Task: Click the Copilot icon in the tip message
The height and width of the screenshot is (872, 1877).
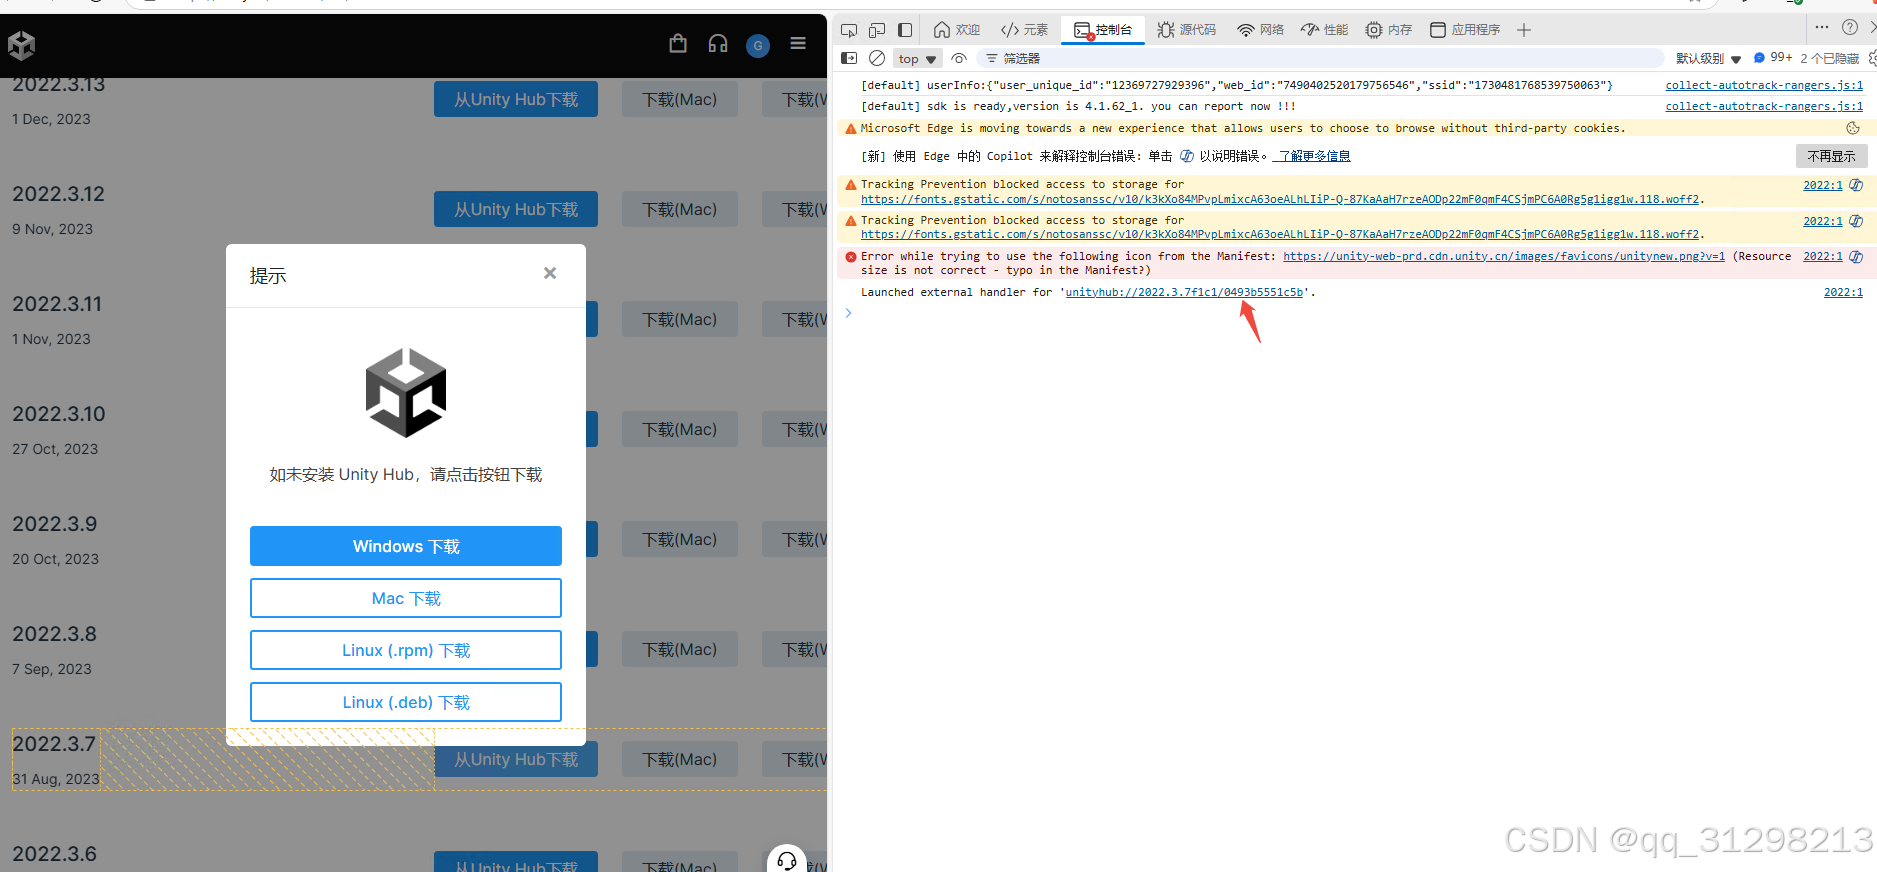Action: [1187, 156]
